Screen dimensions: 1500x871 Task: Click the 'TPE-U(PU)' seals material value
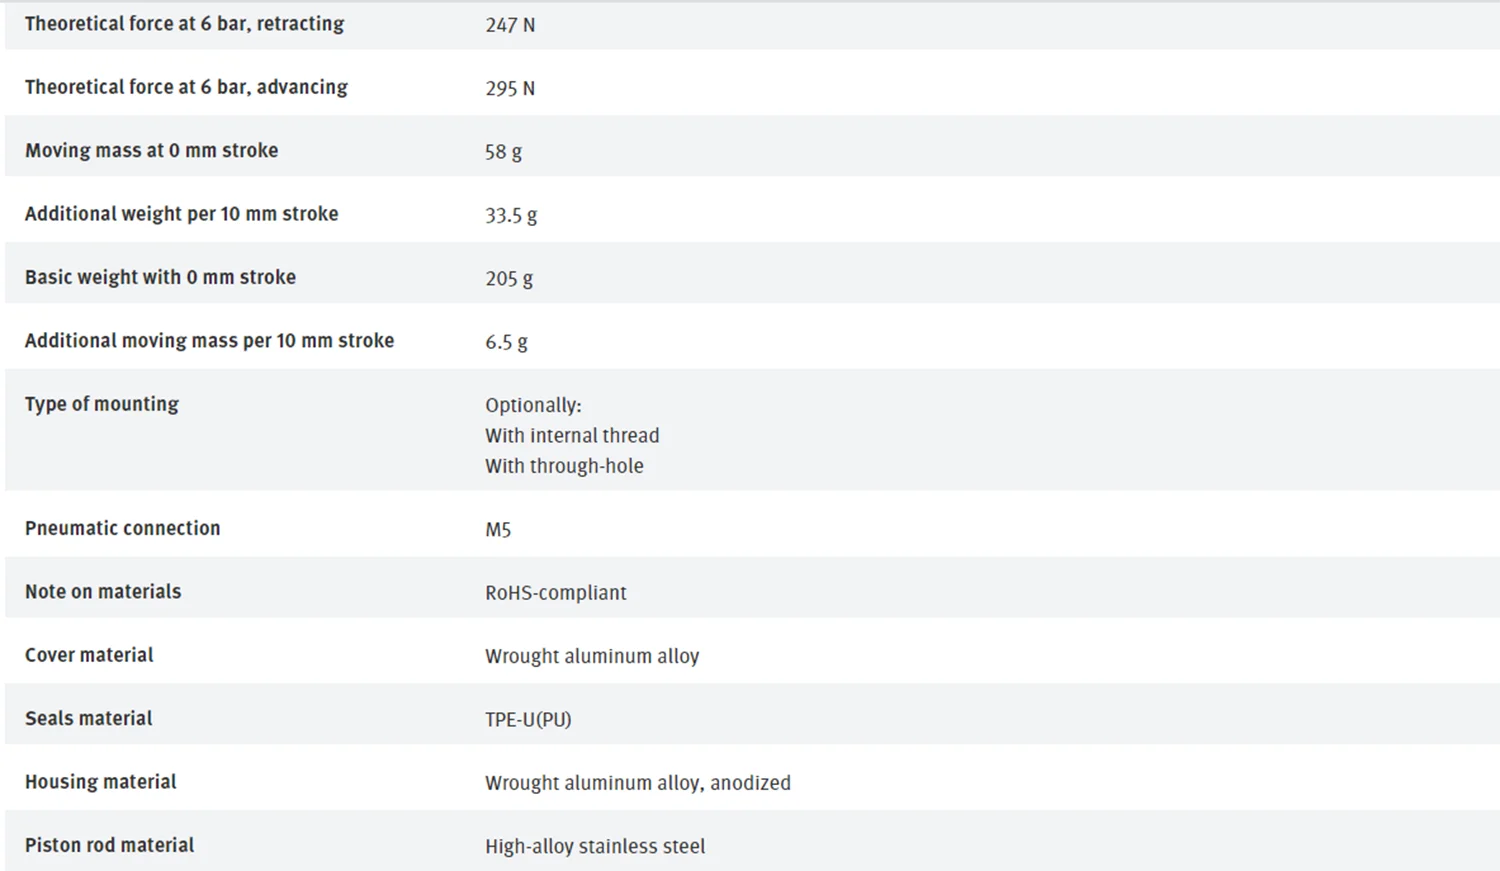point(528,720)
